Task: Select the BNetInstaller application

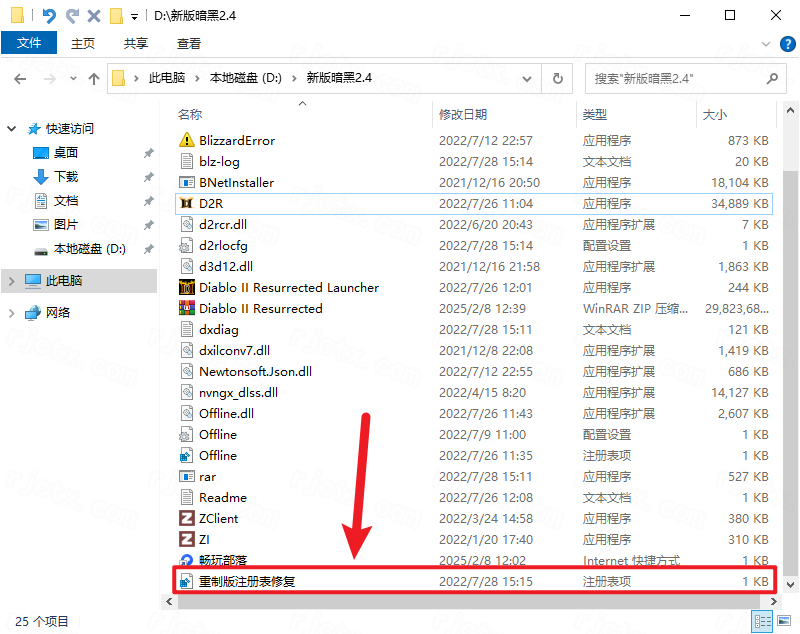Action: click(236, 182)
